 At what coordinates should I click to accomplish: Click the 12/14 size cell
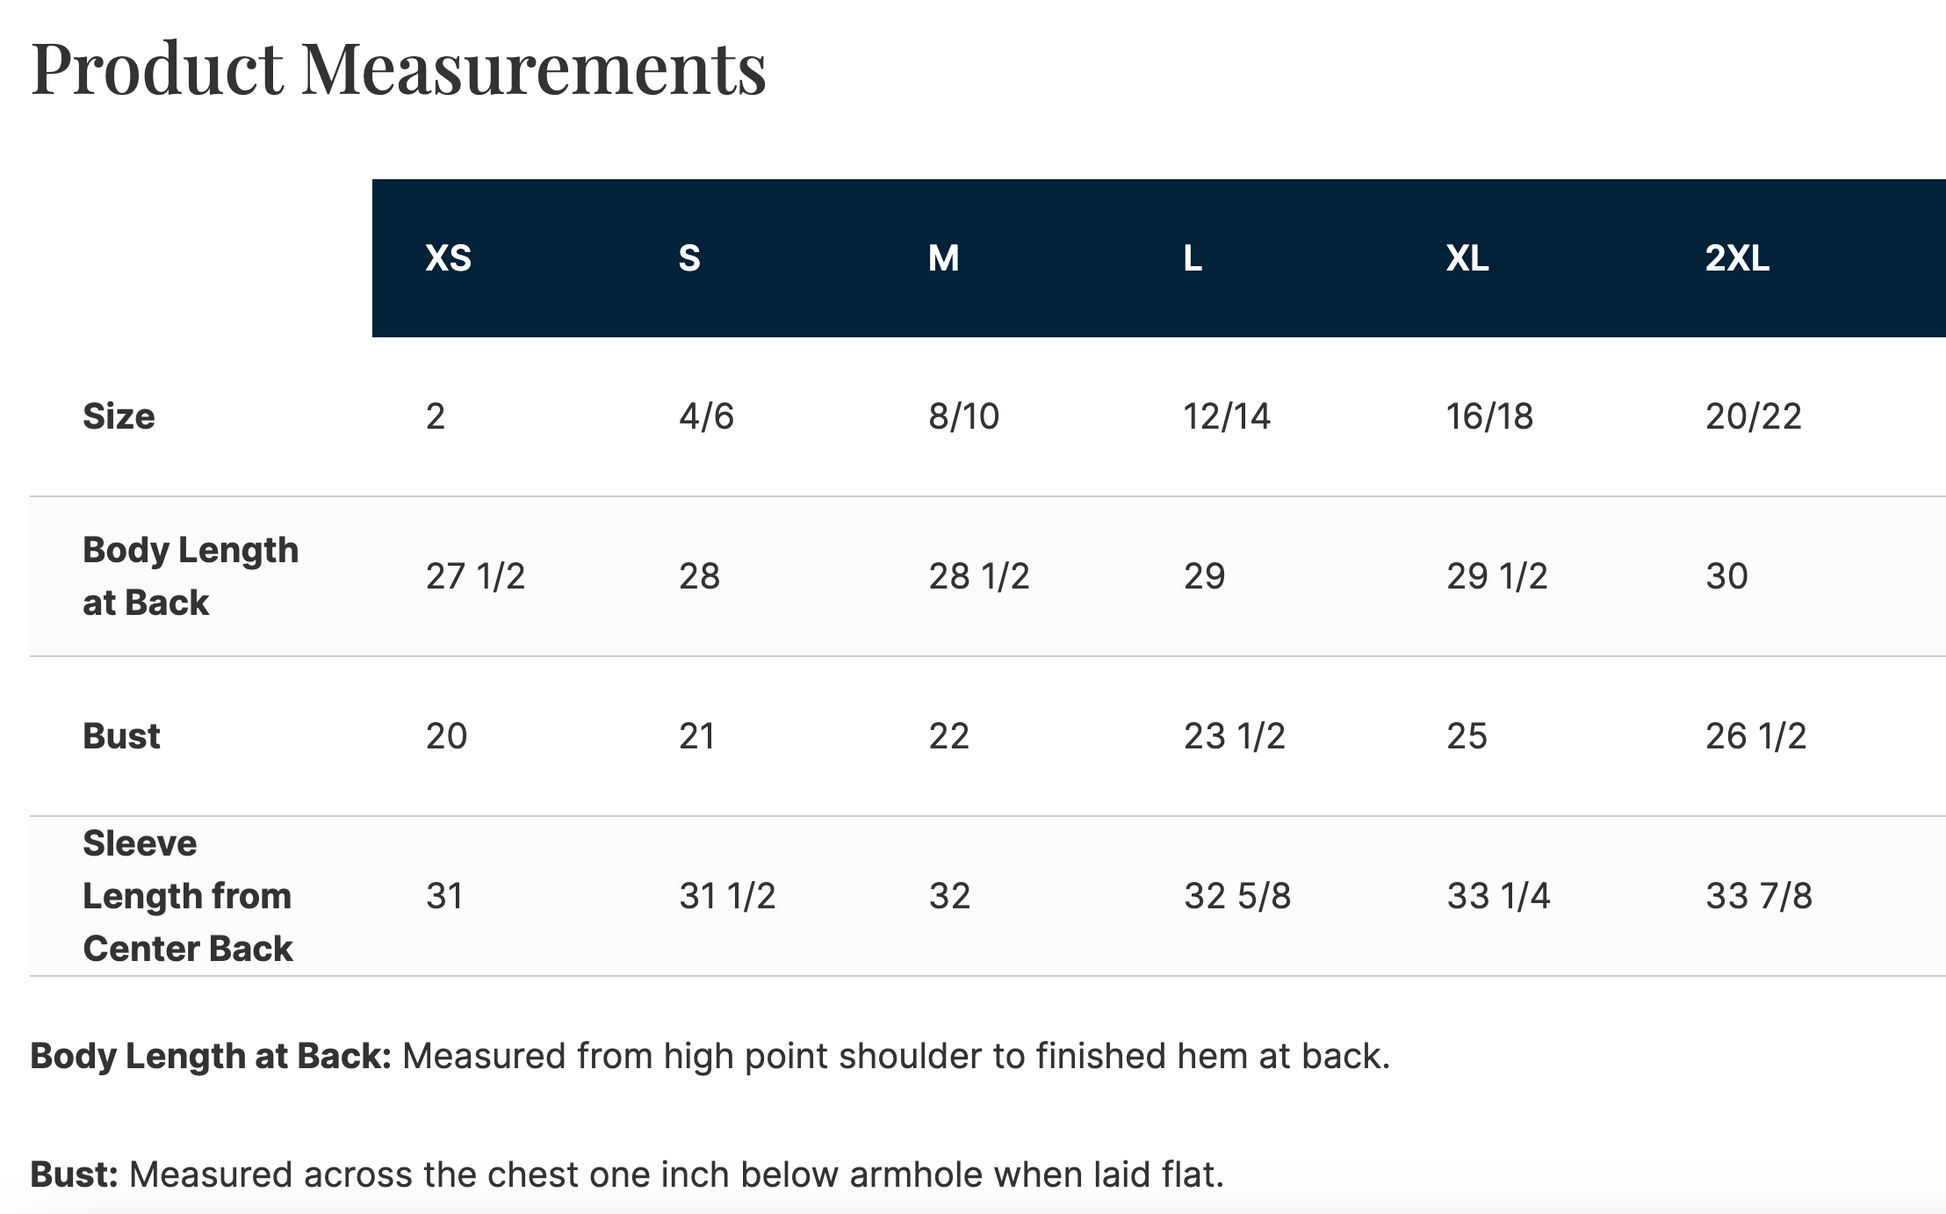[x=1226, y=416]
